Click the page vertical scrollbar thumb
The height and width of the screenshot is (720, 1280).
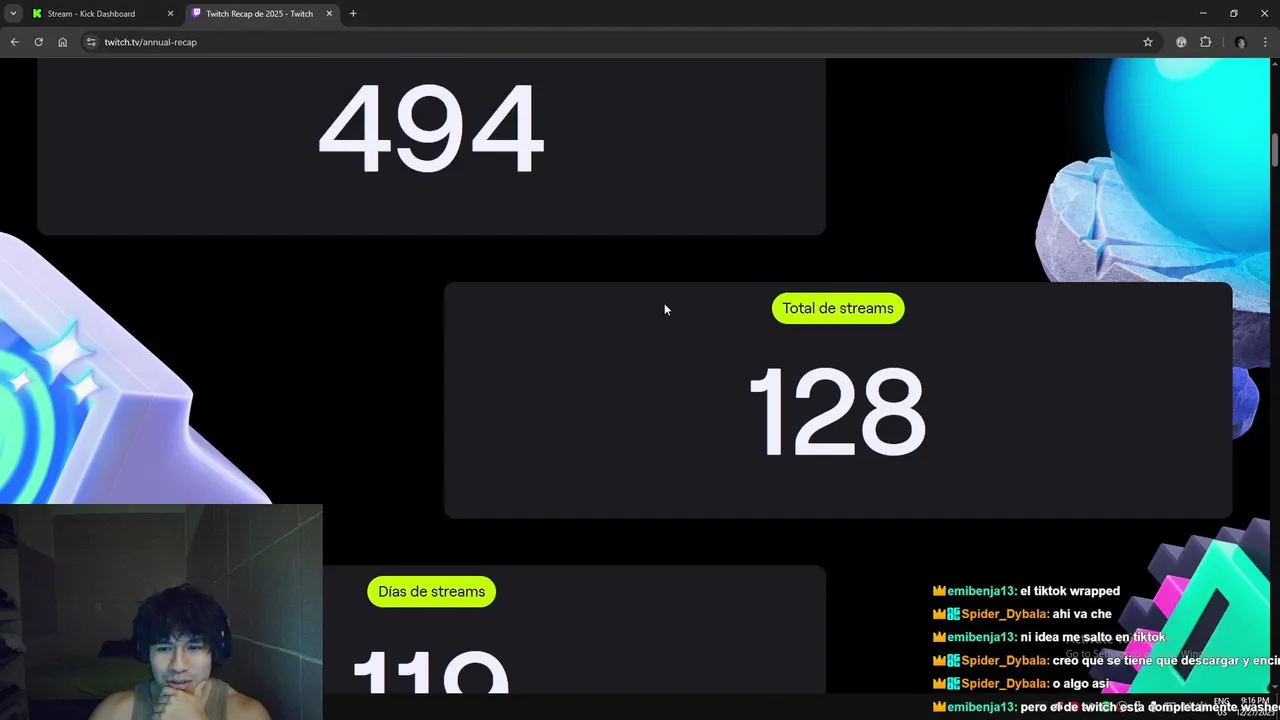coord(1275,149)
